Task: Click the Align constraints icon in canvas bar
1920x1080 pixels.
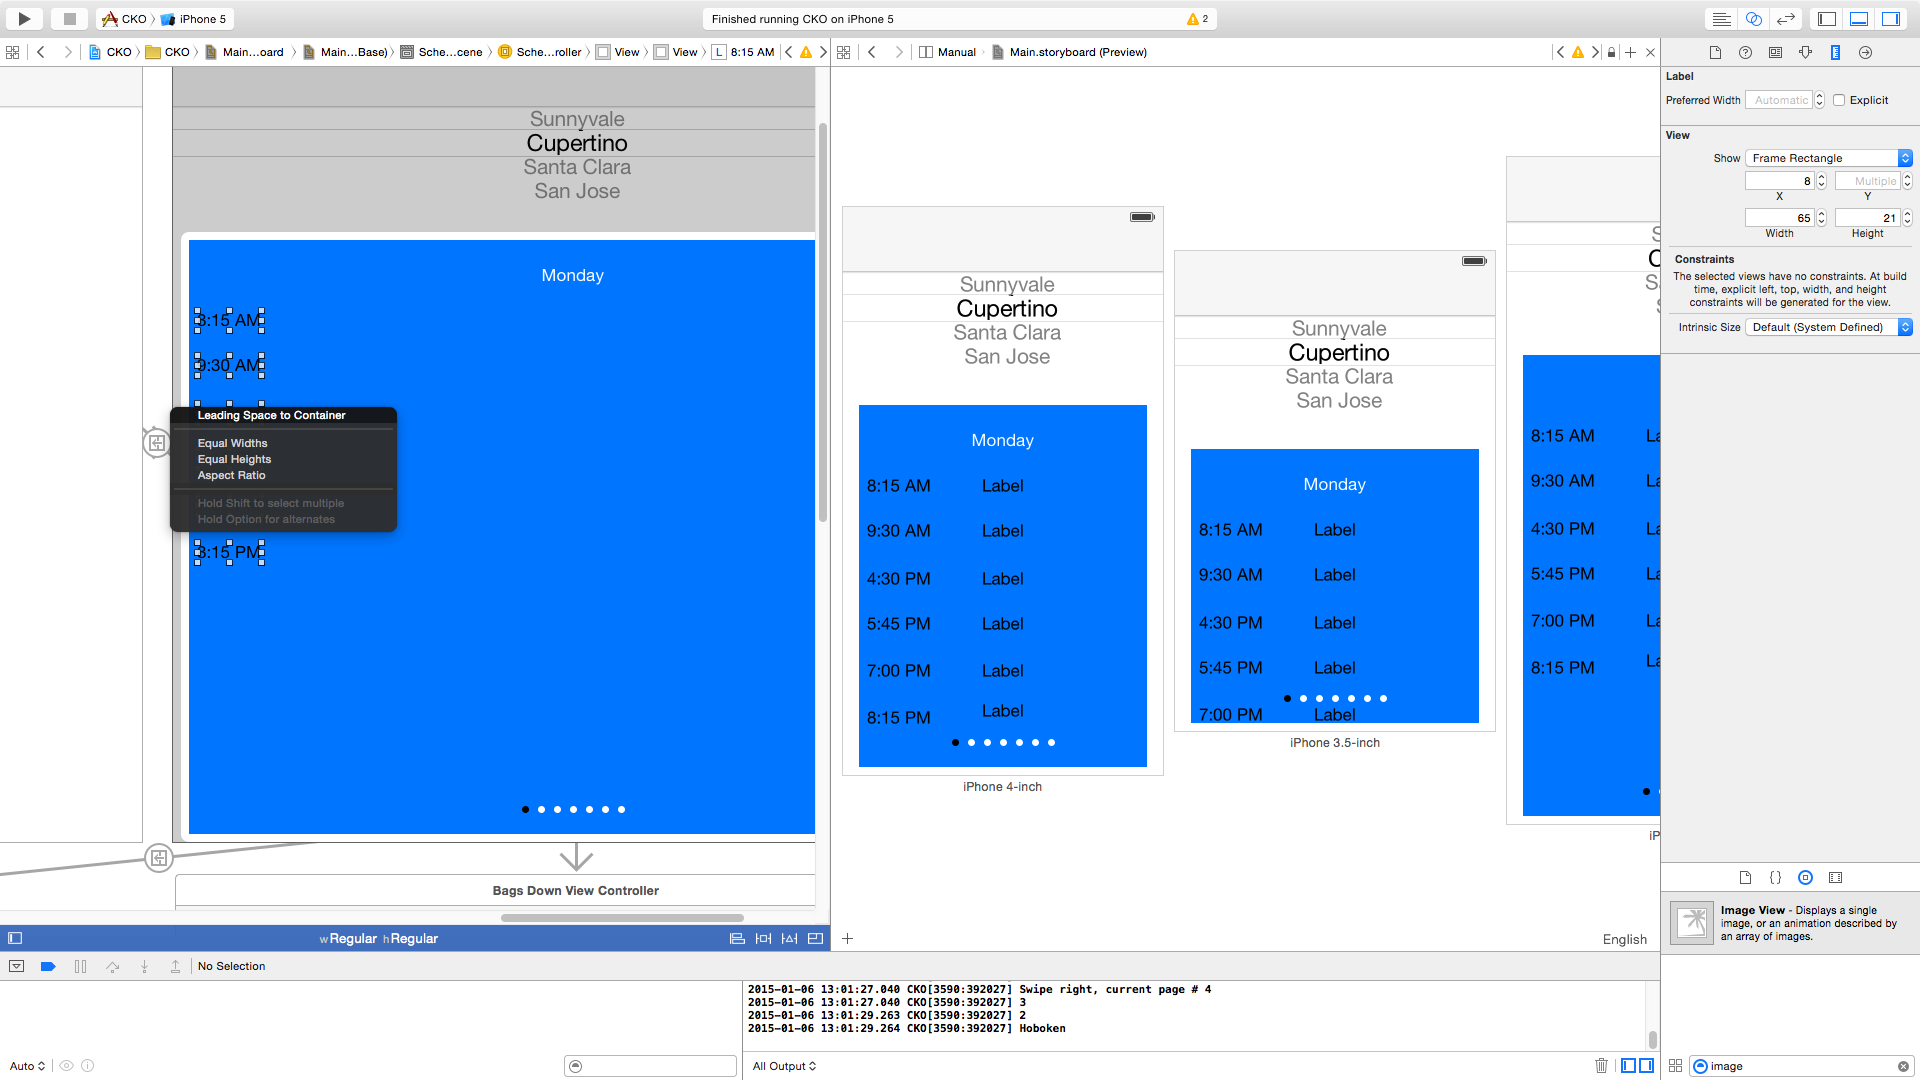Action: click(x=737, y=938)
